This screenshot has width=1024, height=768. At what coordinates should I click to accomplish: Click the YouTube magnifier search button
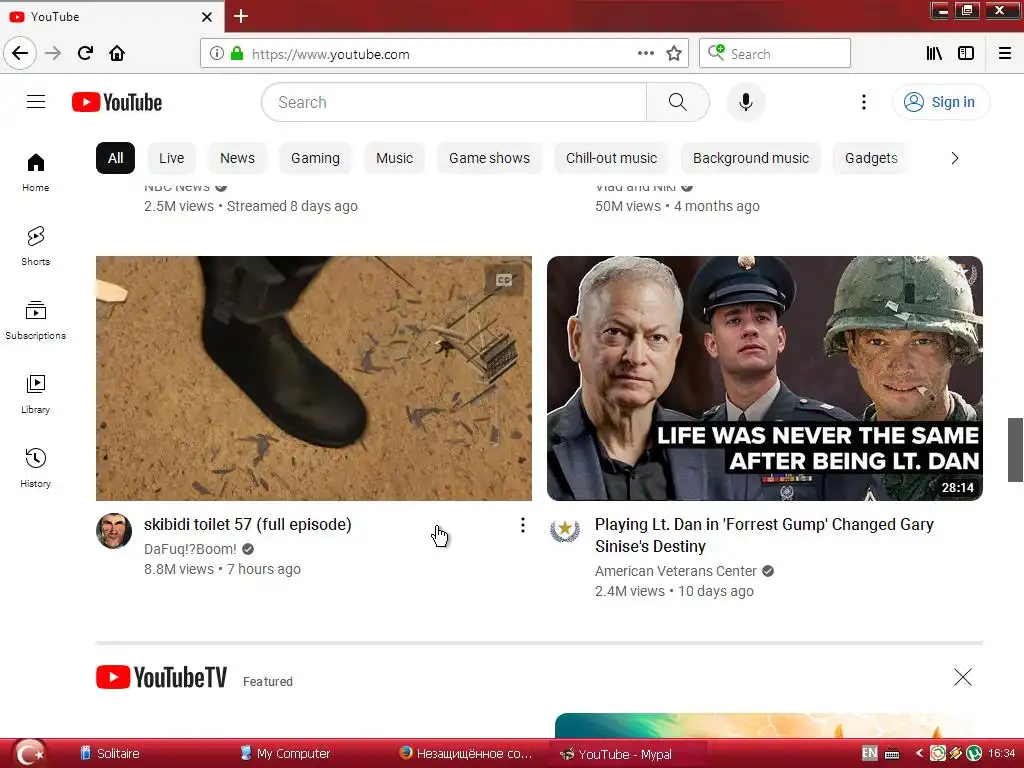tap(677, 102)
